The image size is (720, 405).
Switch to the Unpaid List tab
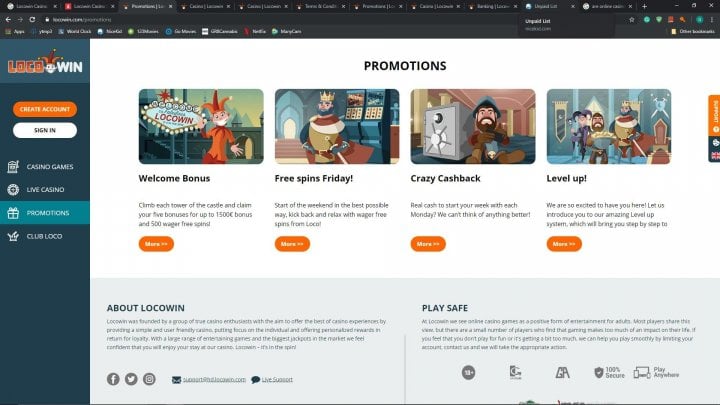pyautogui.click(x=550, y=6)
